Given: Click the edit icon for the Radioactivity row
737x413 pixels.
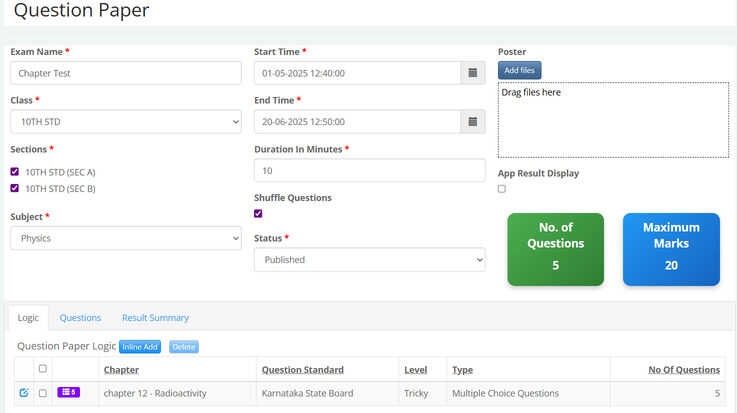Looking at the screenshot, I should click(24, 393).
